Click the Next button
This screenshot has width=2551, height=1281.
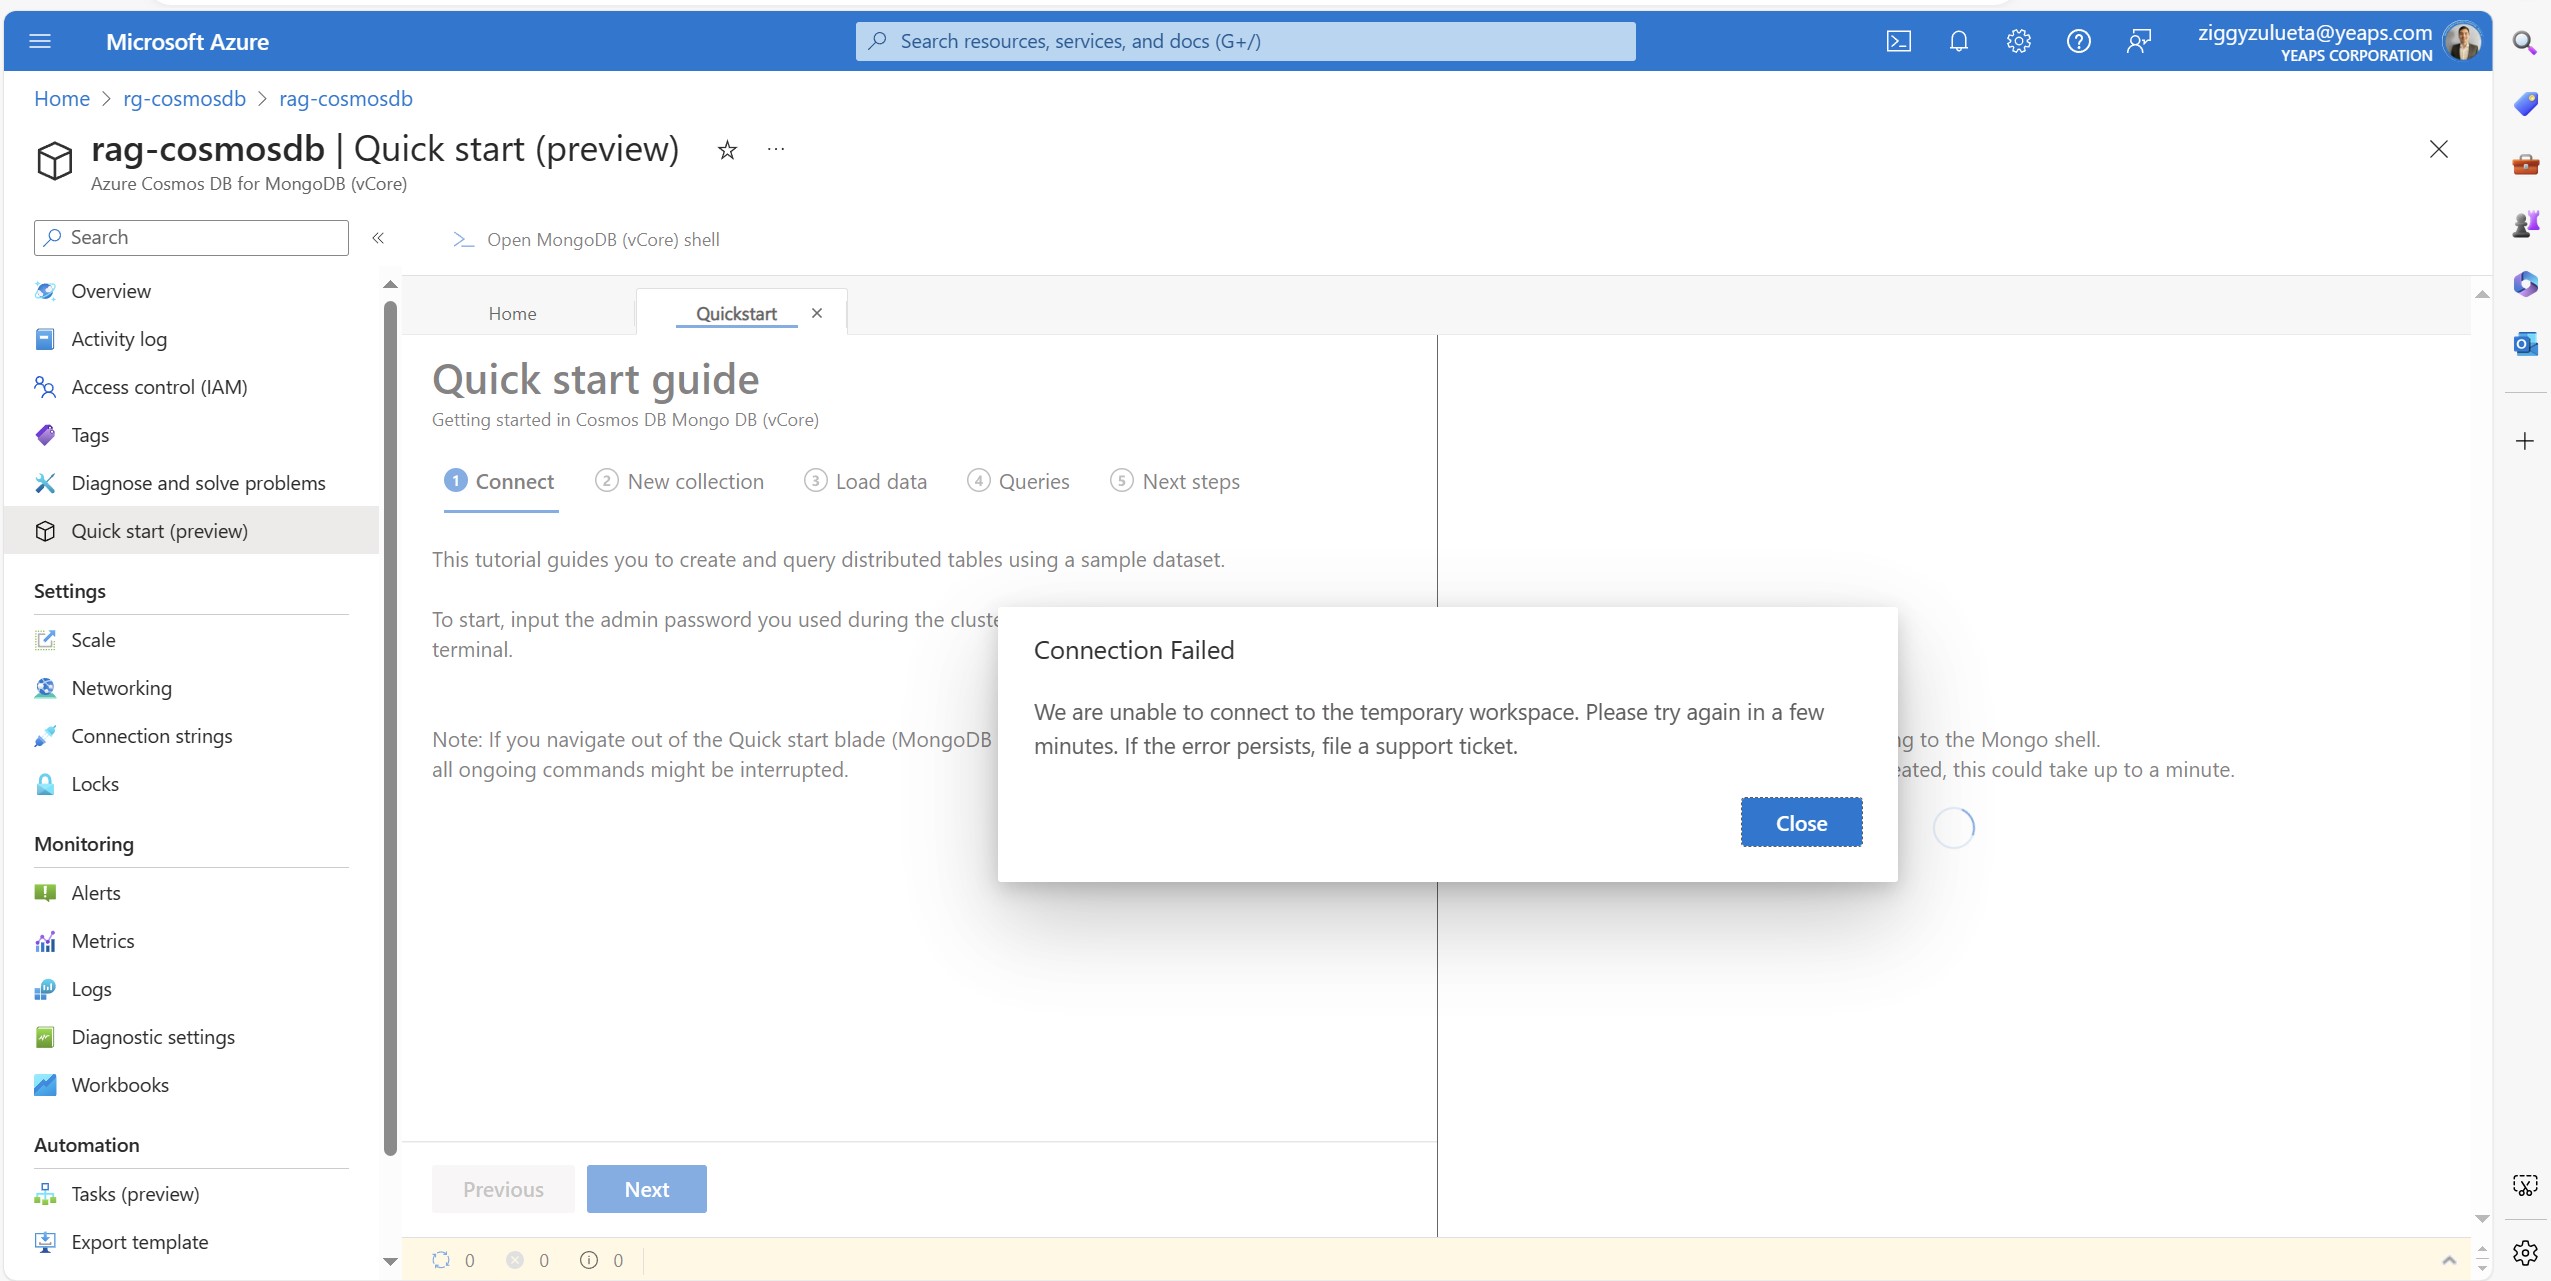[x=646, y=1189]
